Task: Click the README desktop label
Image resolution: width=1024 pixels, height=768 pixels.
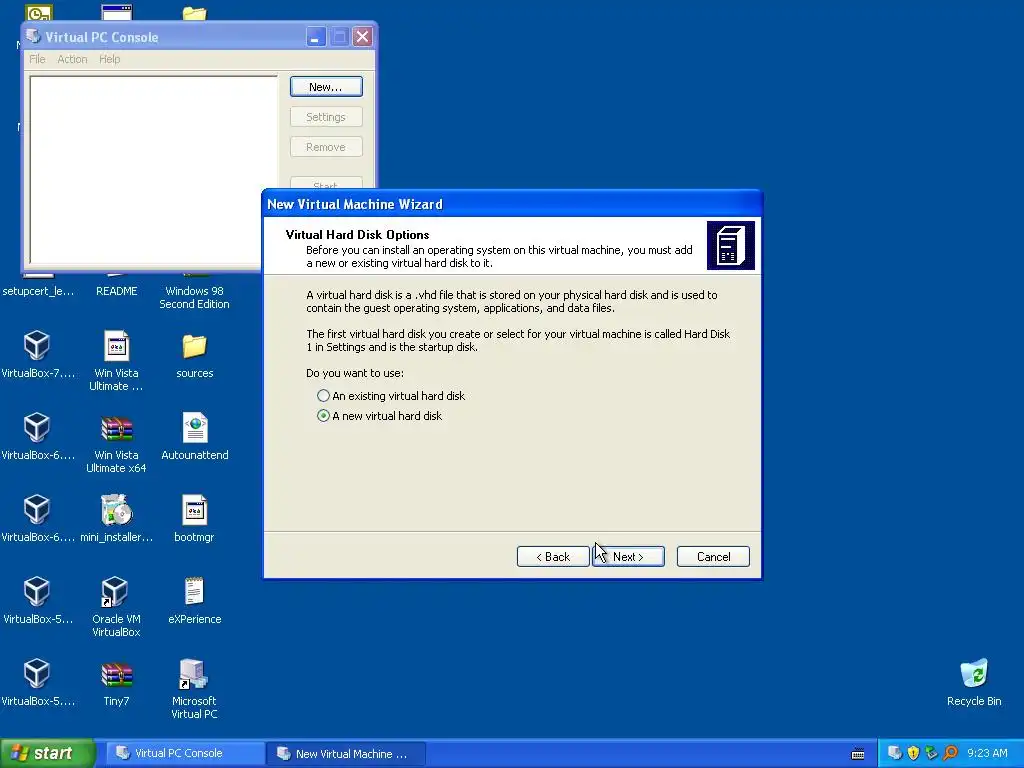Action: click(x=116, y=291)
